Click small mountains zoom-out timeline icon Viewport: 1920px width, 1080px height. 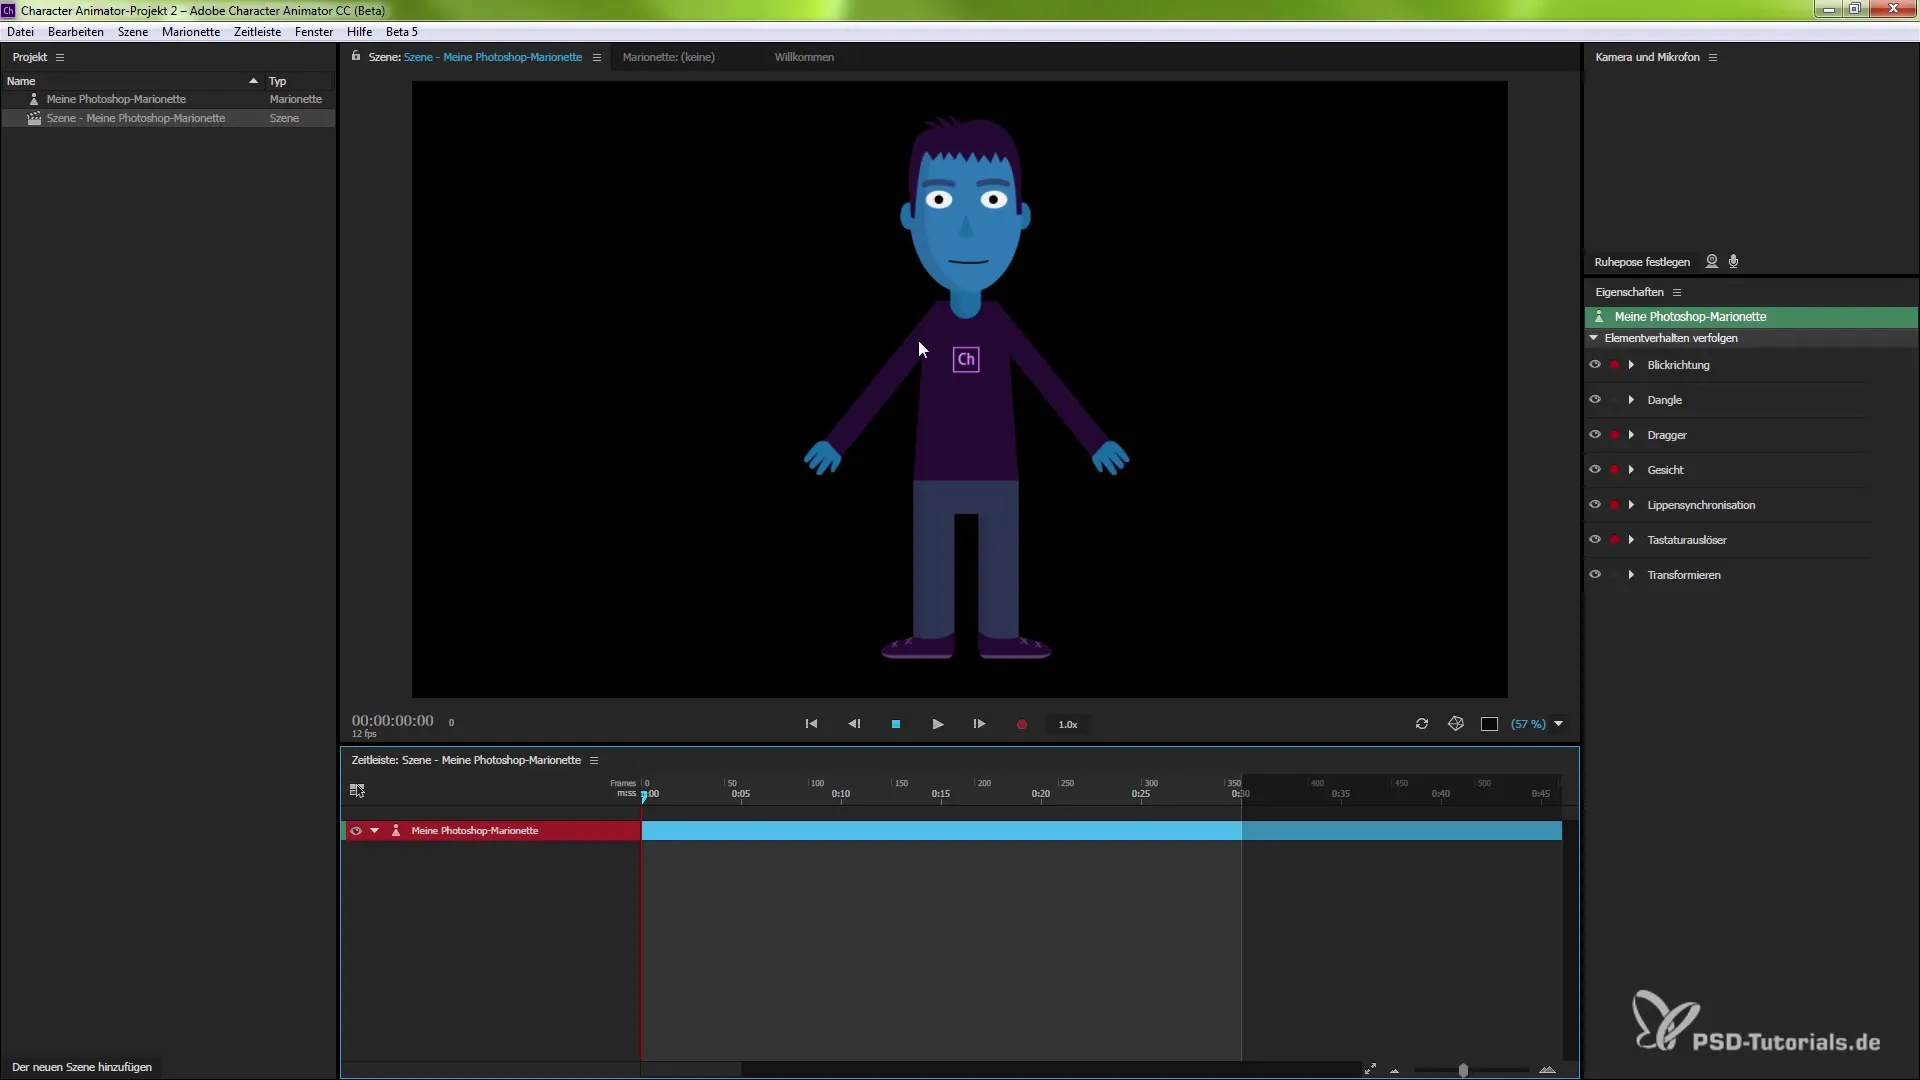click(1394, 1071)
